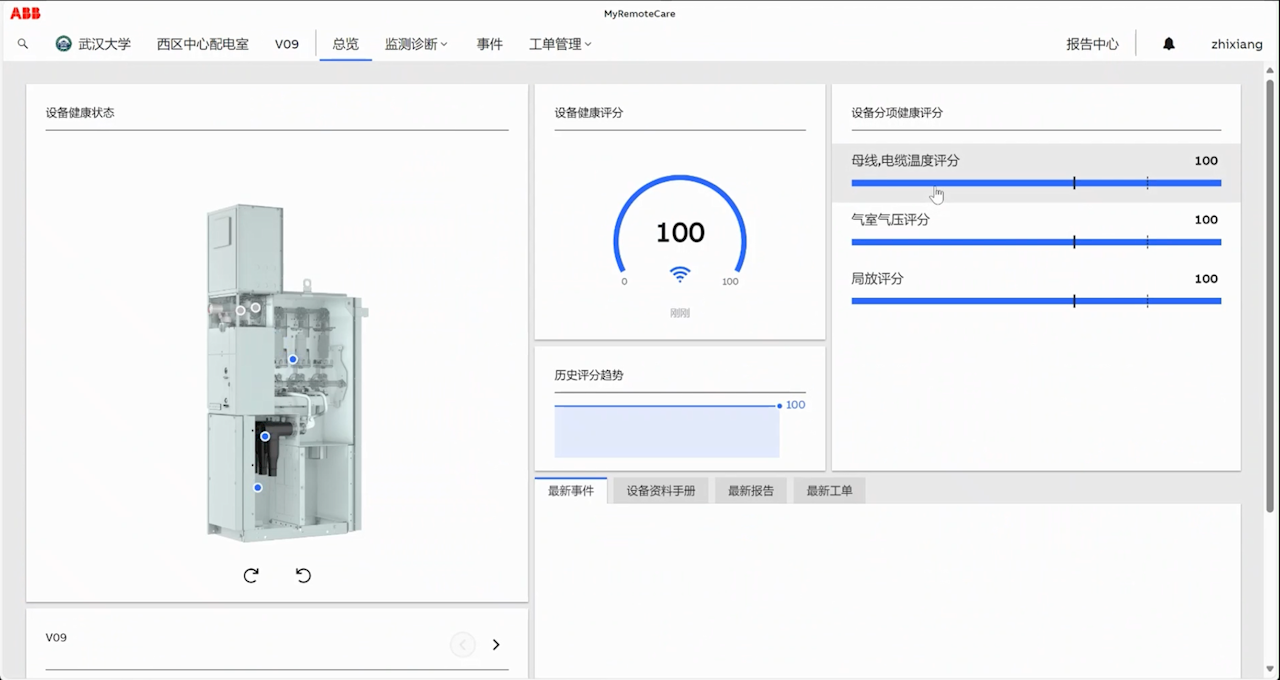Click the 武汉大学 avatar icon
Viewport: 1280px width, 680px height.
click(63, 44)
